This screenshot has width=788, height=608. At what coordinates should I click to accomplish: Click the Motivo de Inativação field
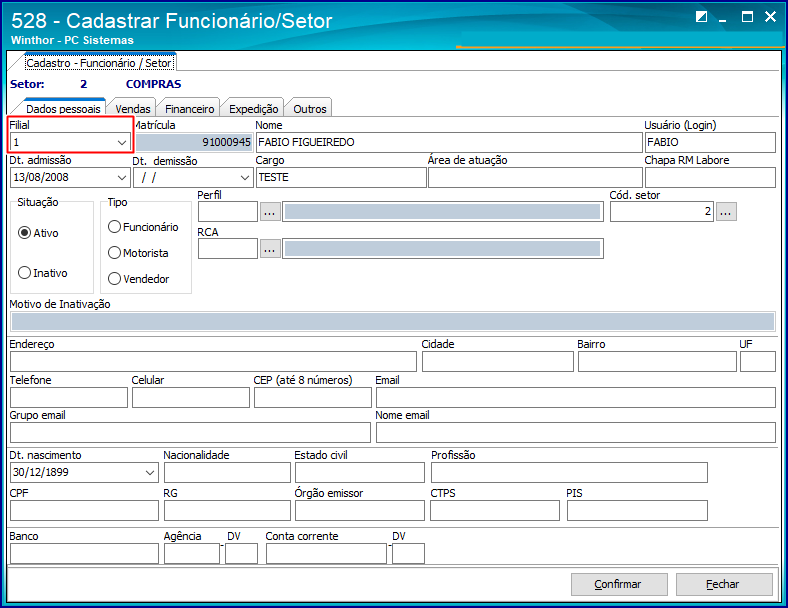pyautogui.click(x=393, y=322)
